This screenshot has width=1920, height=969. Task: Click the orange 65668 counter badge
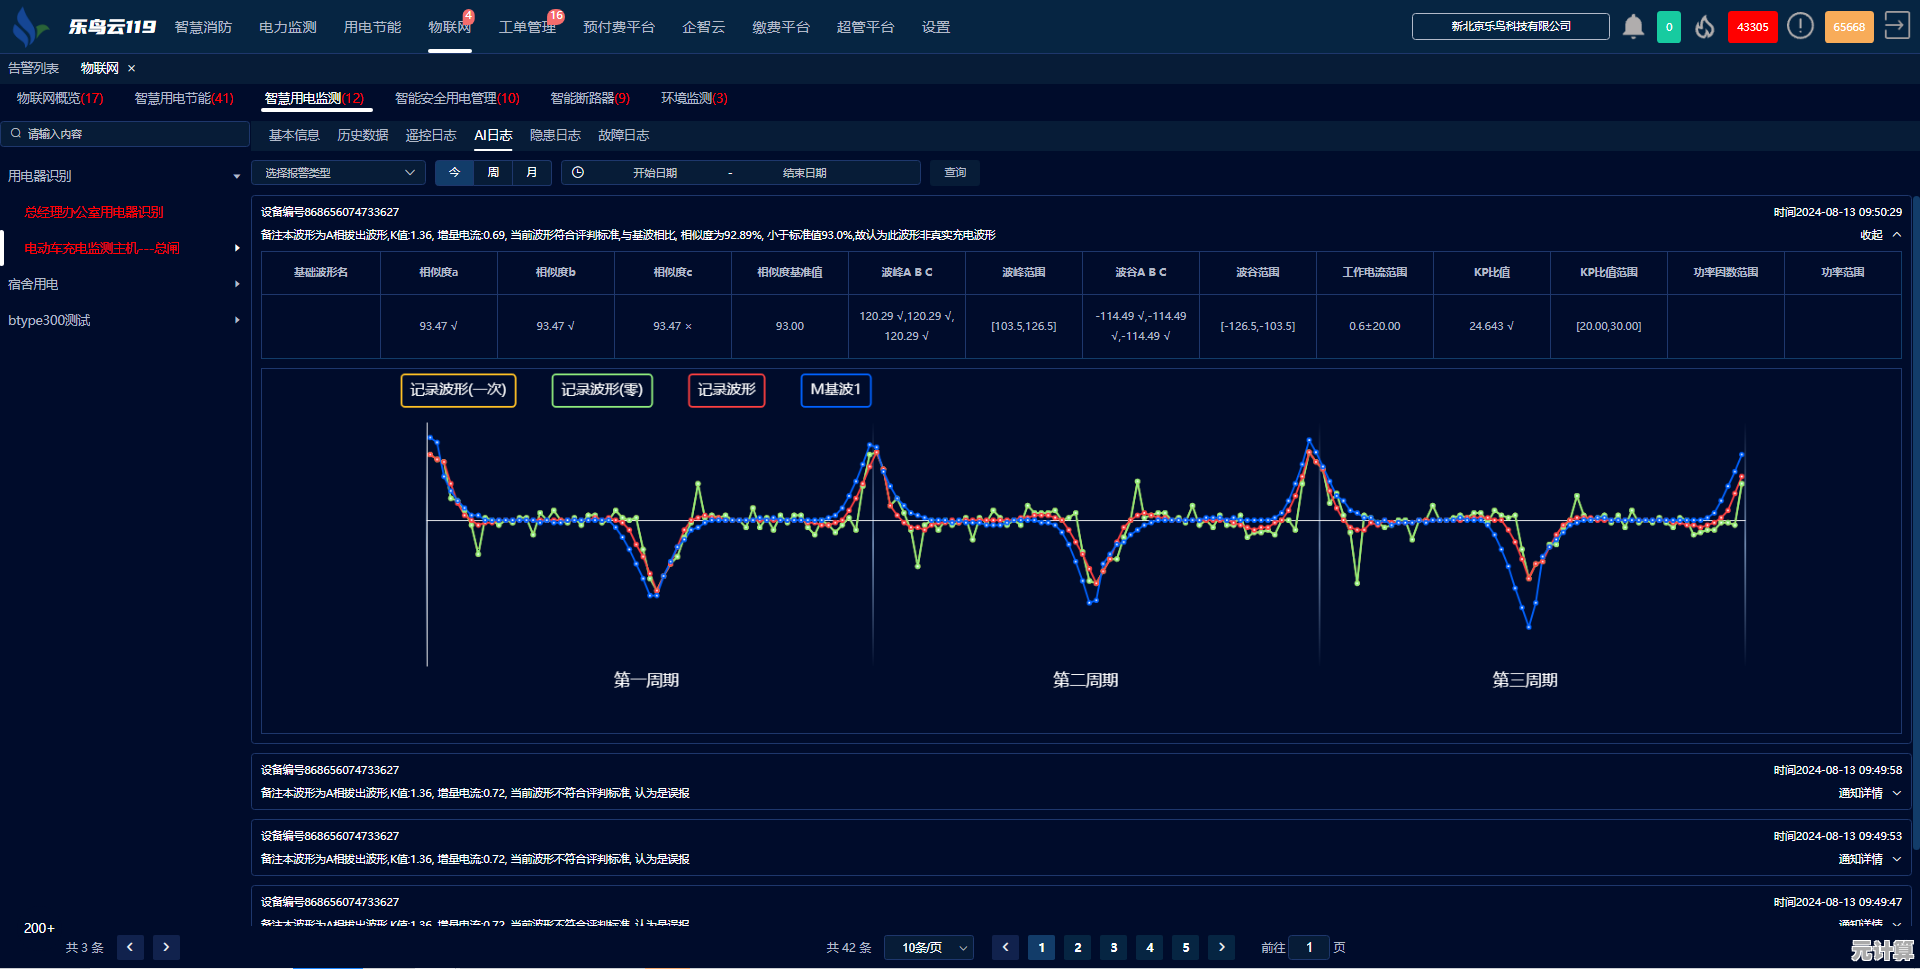coord(1849,27)
